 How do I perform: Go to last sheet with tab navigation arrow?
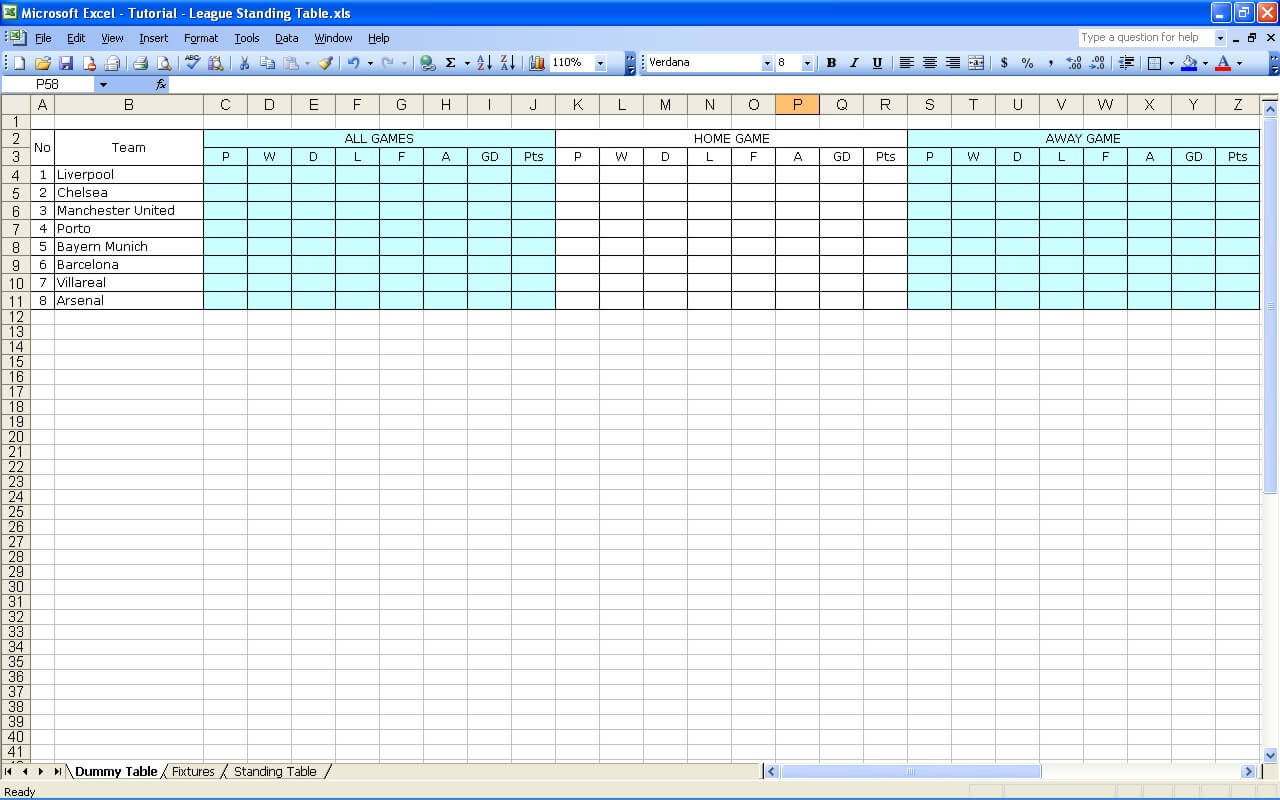click(58, 772)
